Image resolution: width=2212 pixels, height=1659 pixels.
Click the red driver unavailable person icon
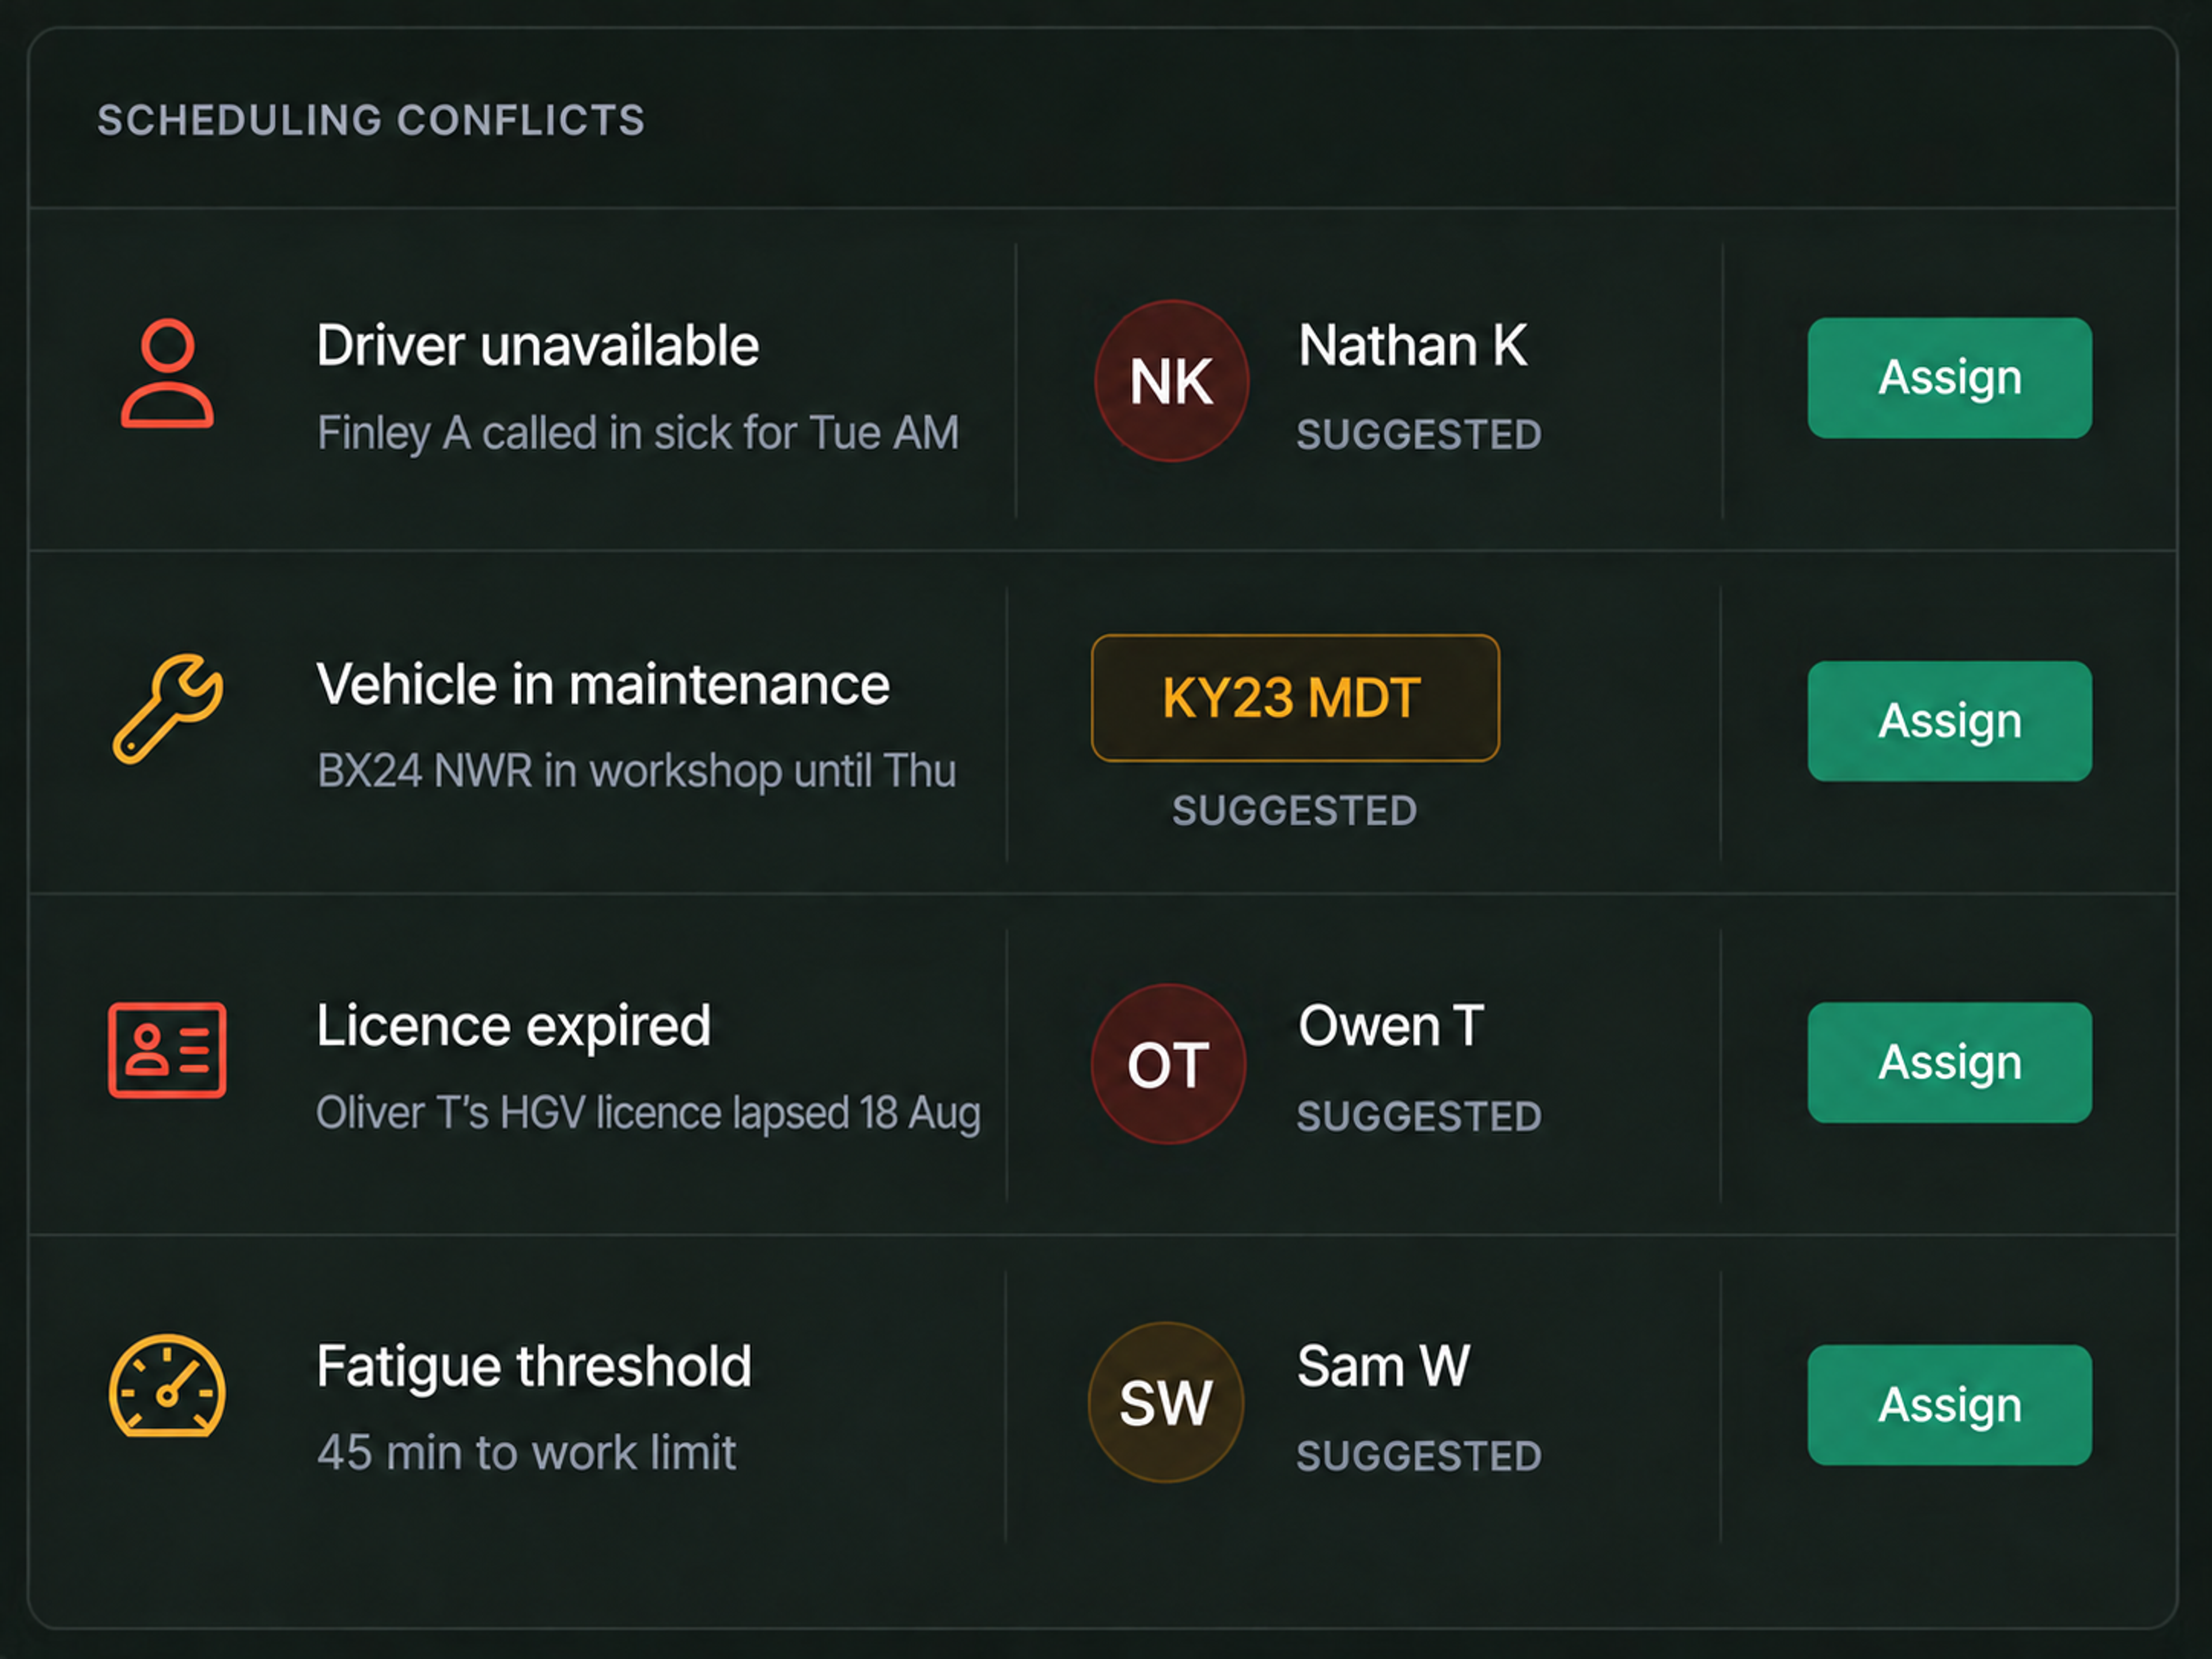pos(167,374)
